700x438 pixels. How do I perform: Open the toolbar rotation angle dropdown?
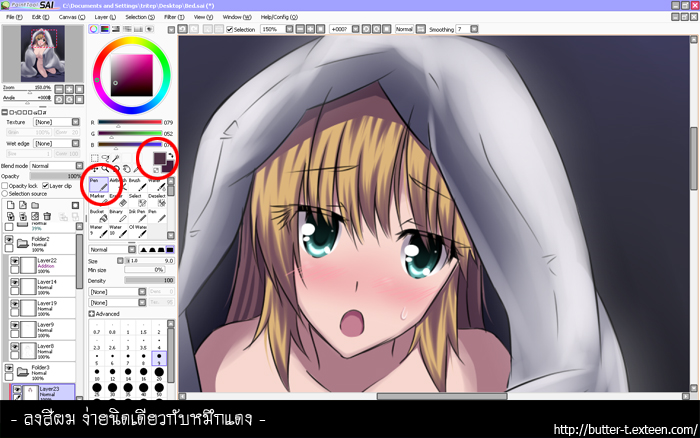point(355,29)
